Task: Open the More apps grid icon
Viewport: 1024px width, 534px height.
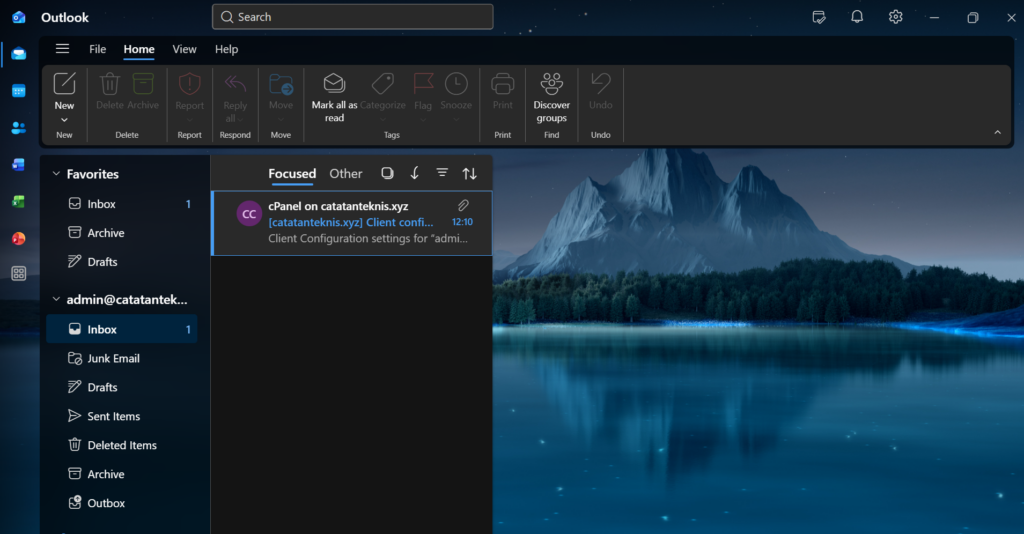Action: (19, 274)
